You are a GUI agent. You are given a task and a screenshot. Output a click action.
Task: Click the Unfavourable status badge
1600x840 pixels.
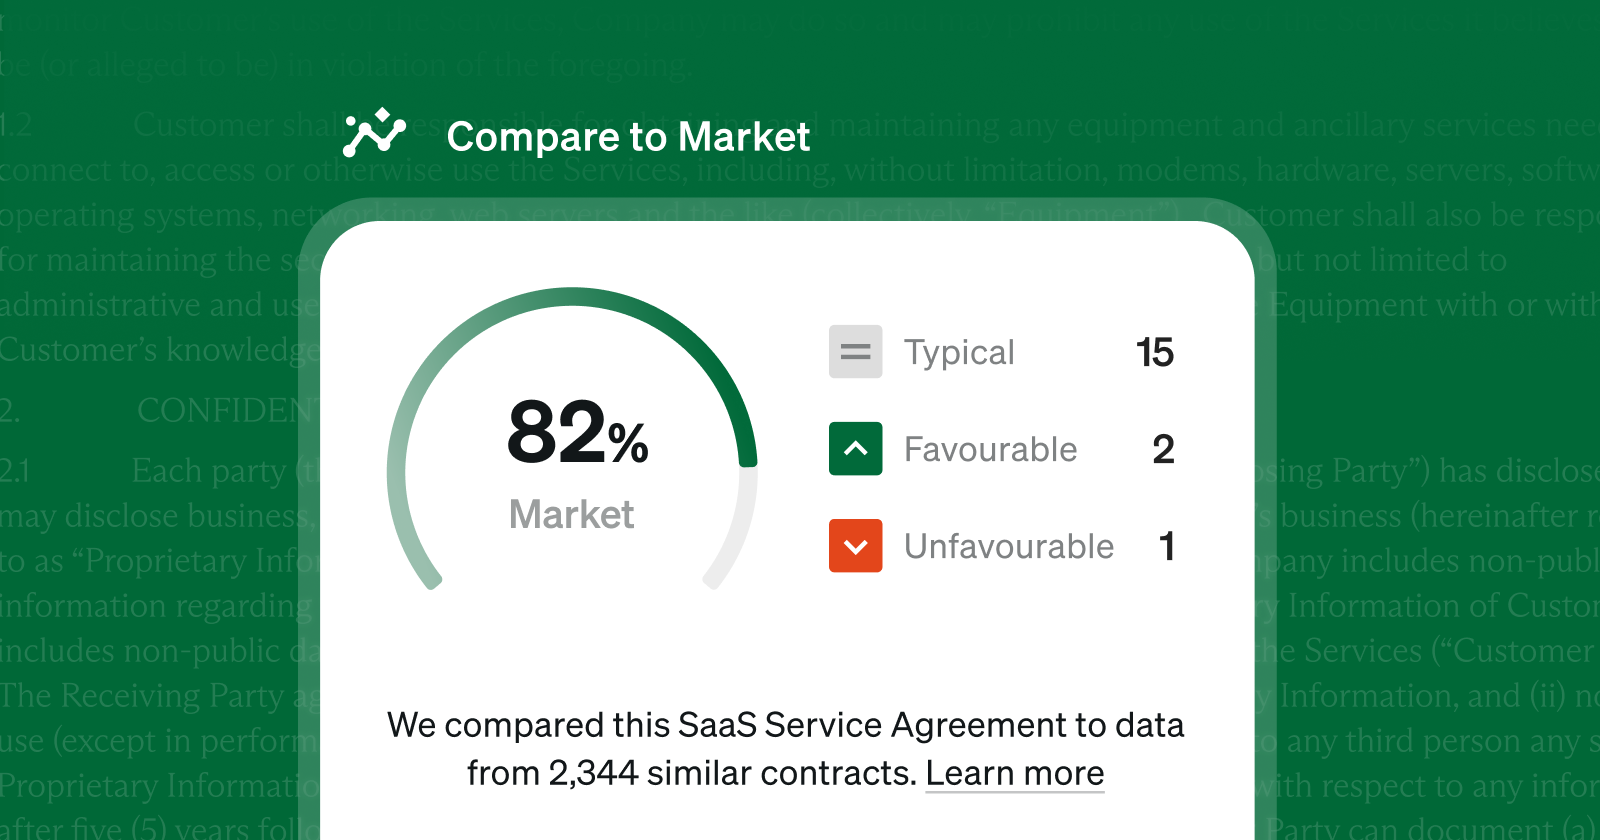click(x=1007, y=546)
